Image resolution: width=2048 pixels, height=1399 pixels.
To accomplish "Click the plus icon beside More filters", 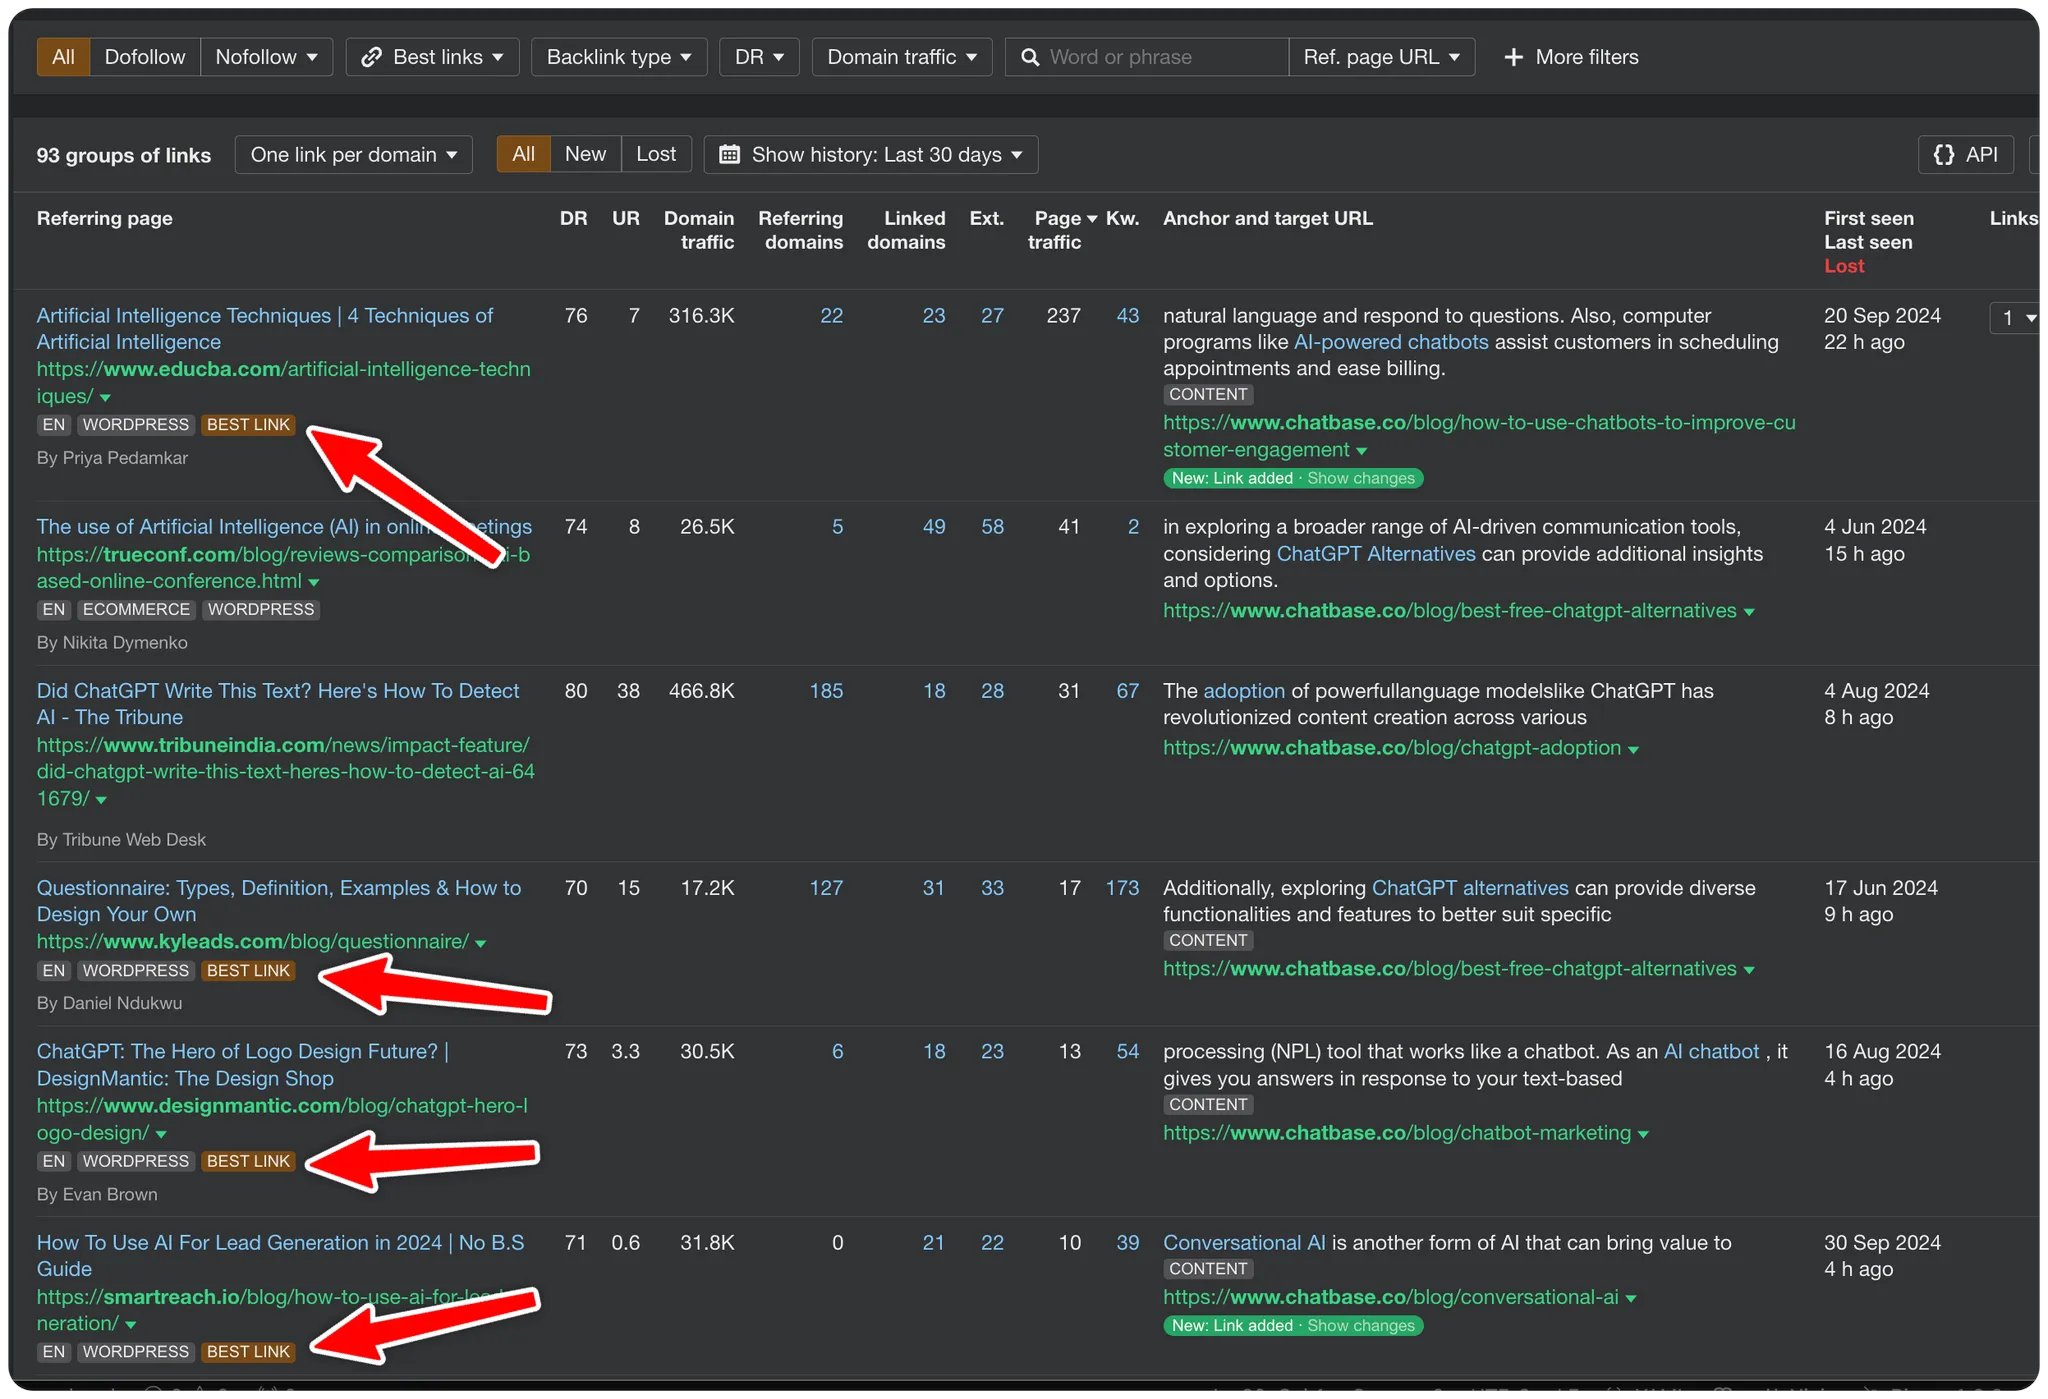I will click(1513, 57).
